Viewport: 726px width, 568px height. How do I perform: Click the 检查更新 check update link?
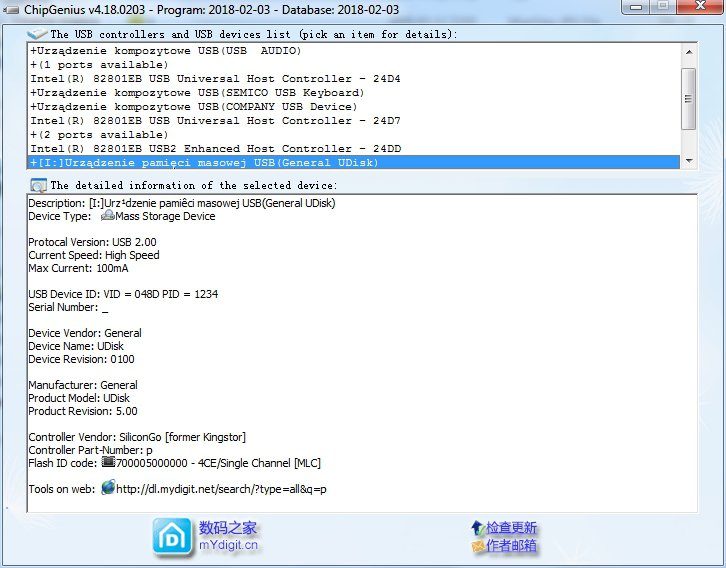coord(511,528)
